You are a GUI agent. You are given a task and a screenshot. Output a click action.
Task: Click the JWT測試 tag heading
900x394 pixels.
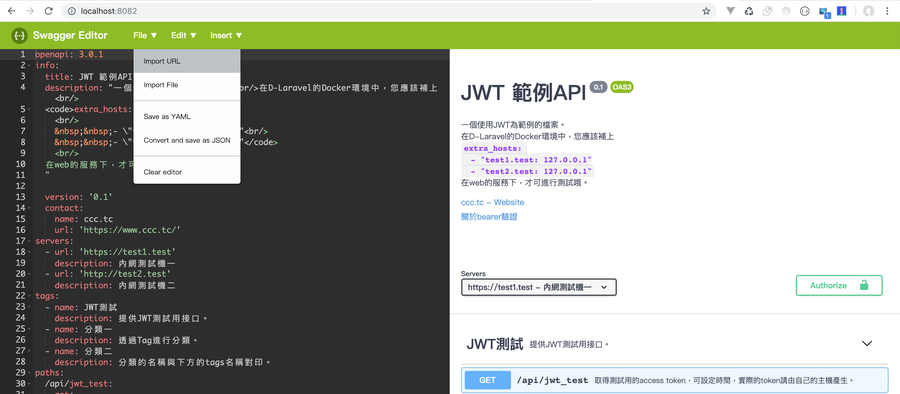pyautogui.click(x=495, y=344)
